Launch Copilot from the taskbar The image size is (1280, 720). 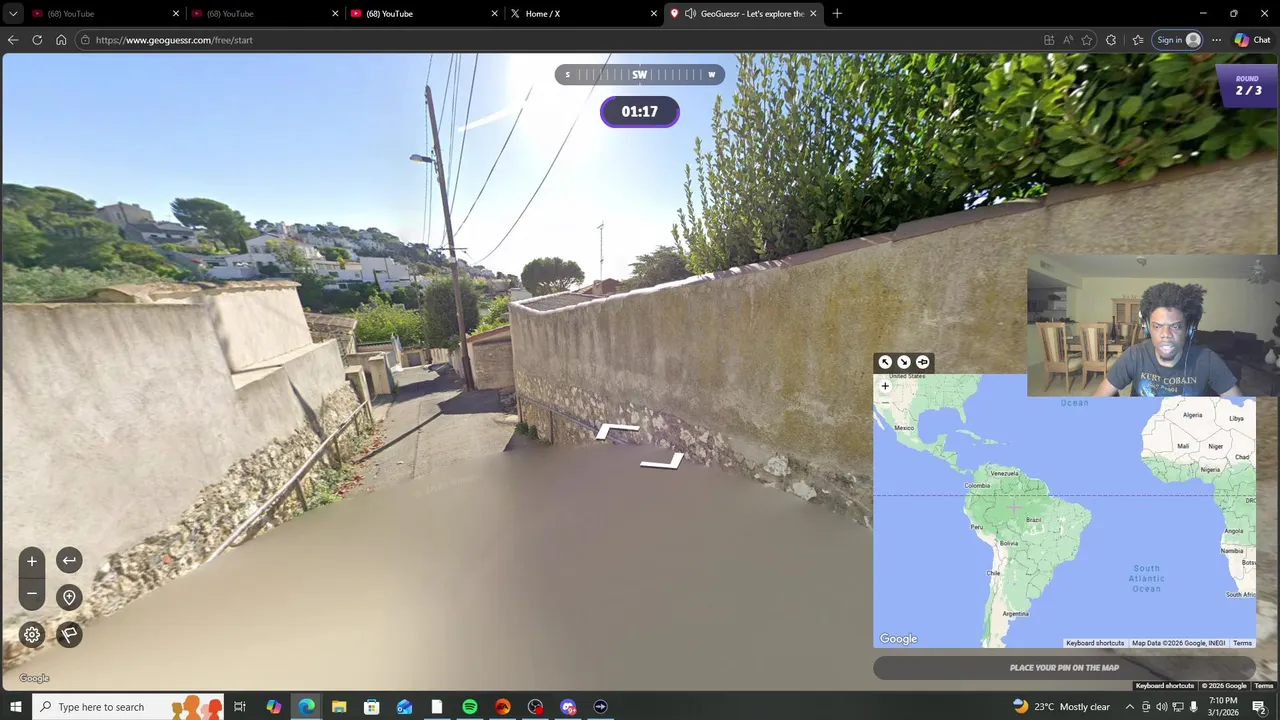(274, 707)
